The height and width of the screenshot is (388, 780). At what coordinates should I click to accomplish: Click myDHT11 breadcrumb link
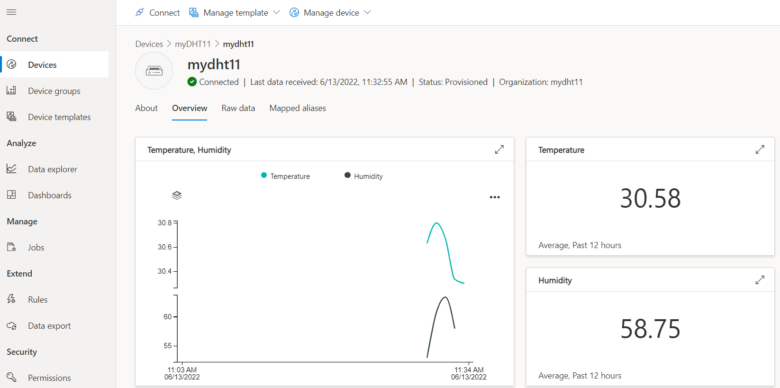[194, 44]
